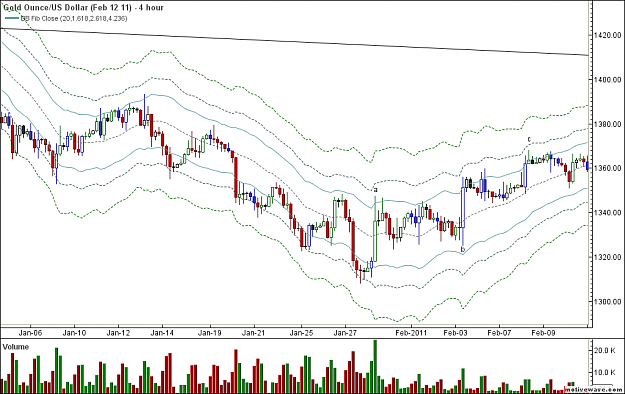Select wave label 'a' on the chart
Viewport: 625px width, 394px height.
pyautogui.click(x=375, y=190)
